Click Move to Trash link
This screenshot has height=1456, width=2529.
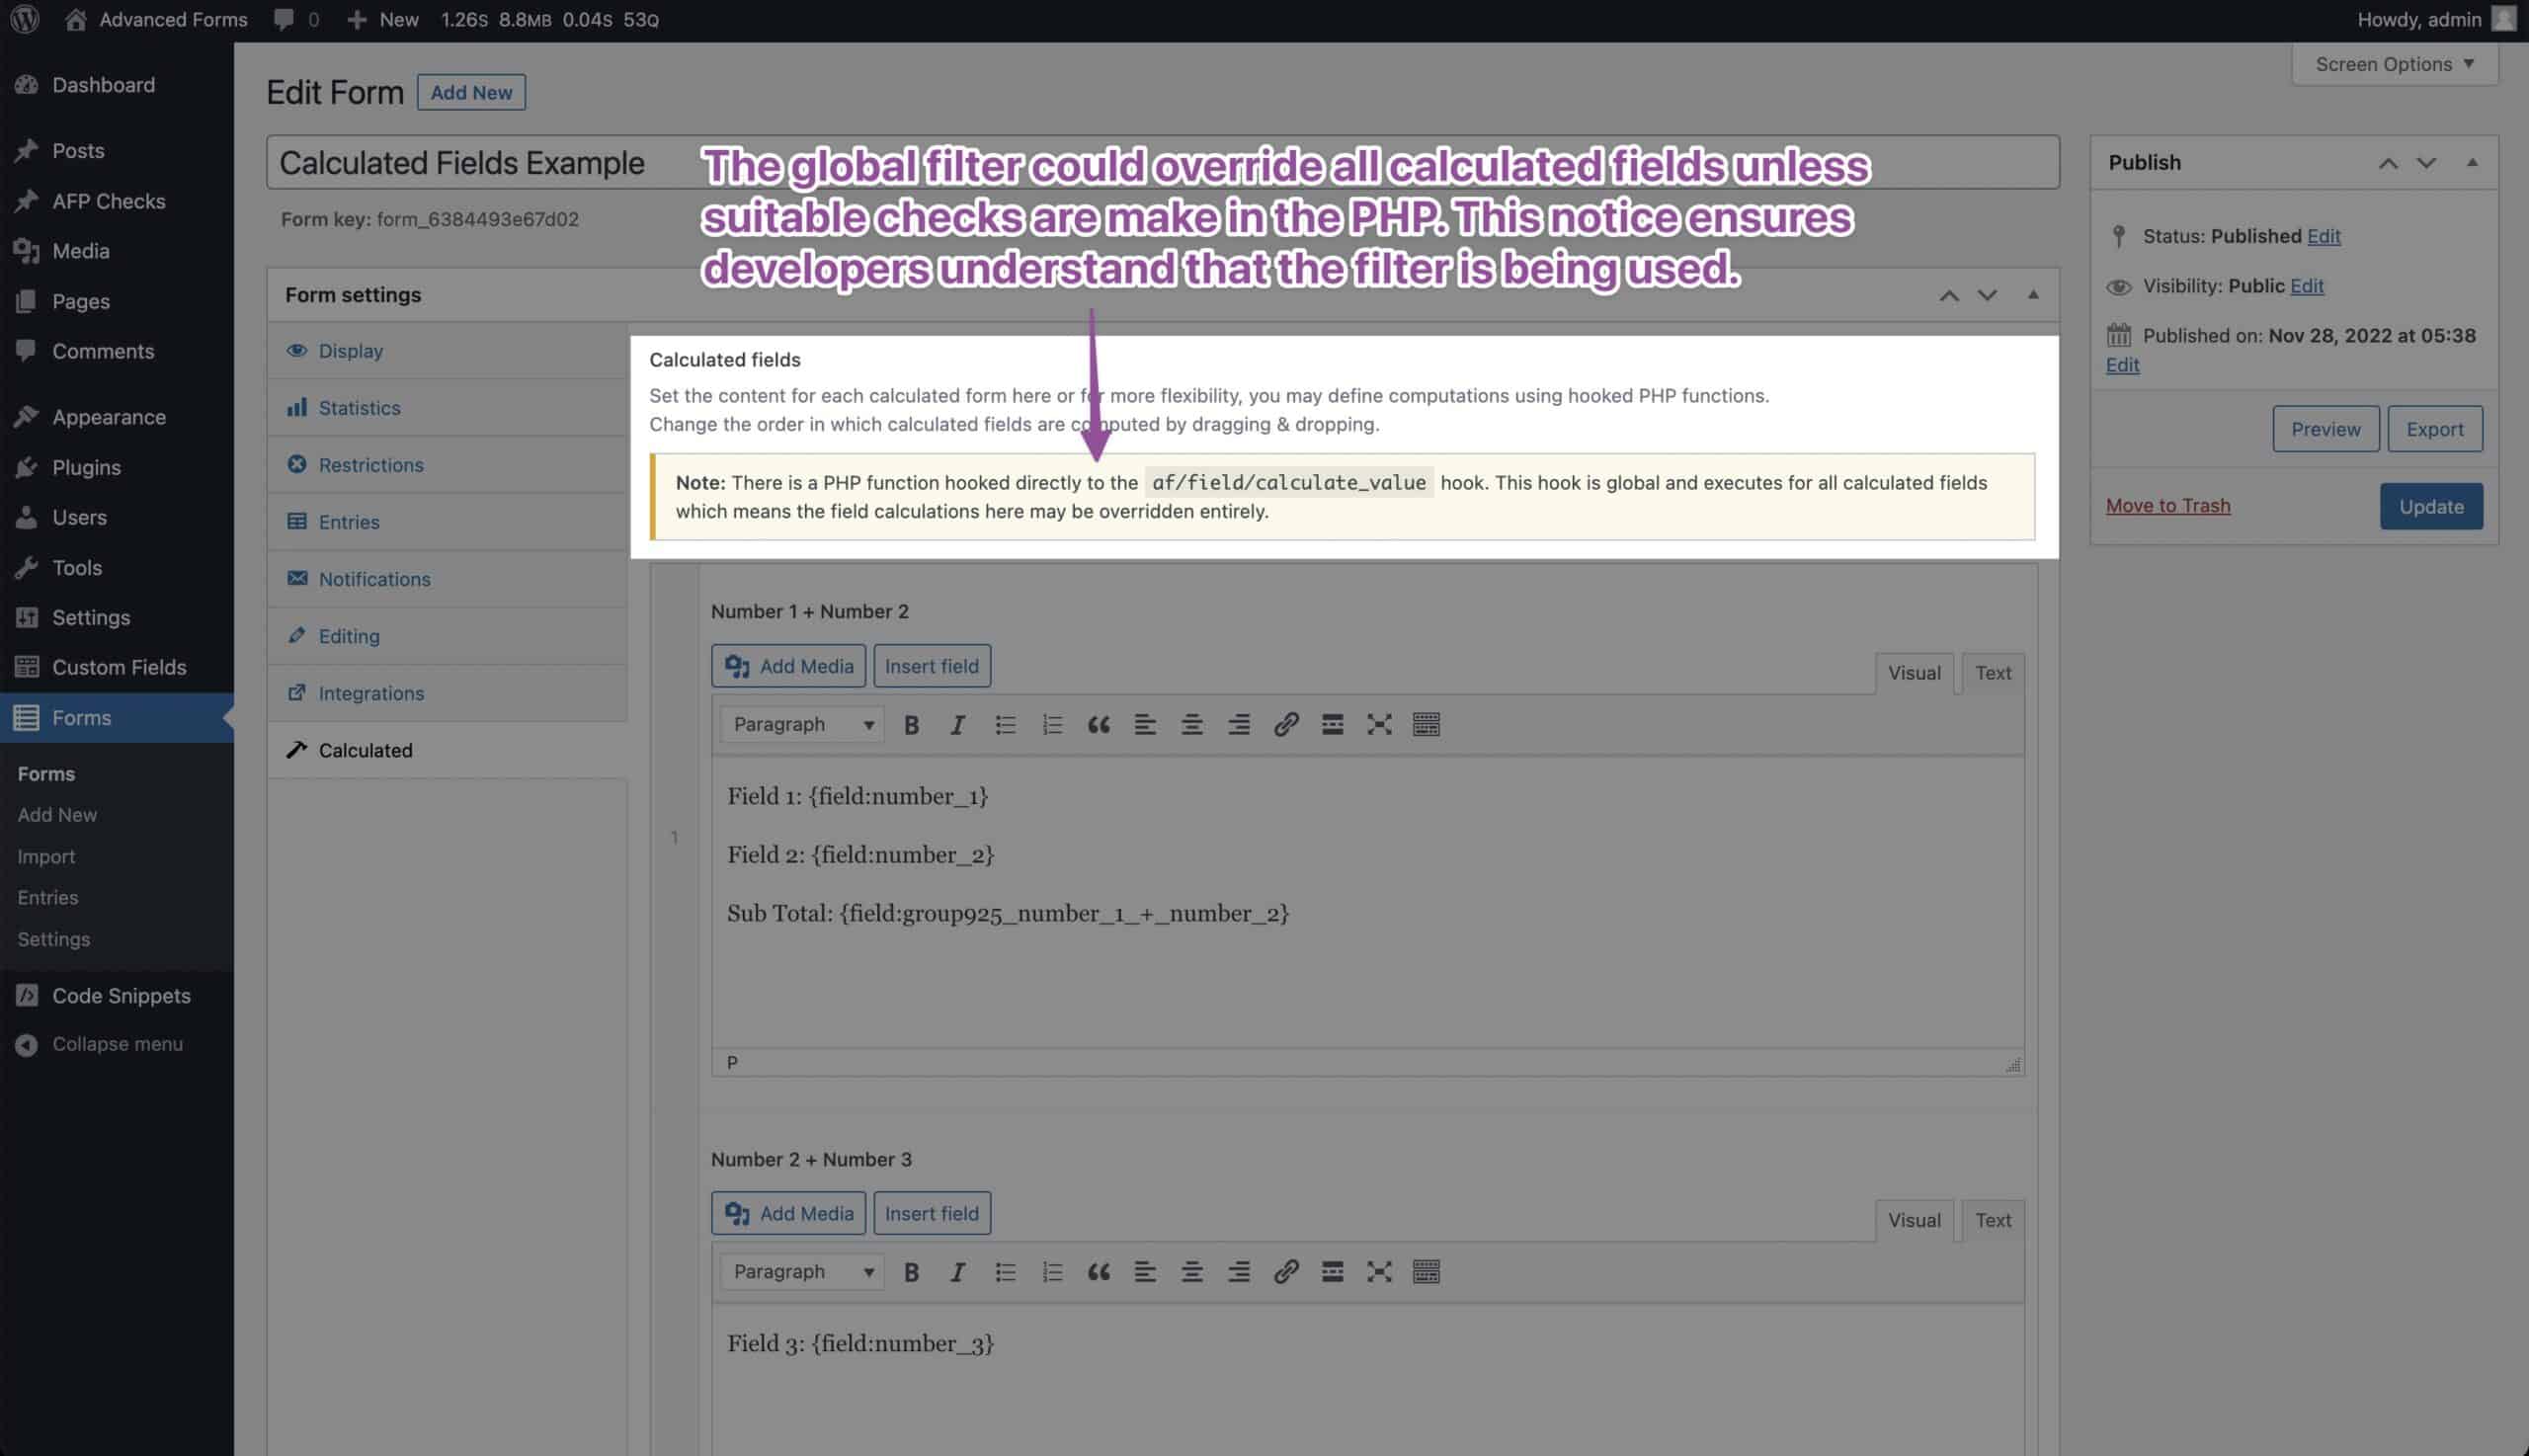pyautogui.click(x=2167, y=506)
